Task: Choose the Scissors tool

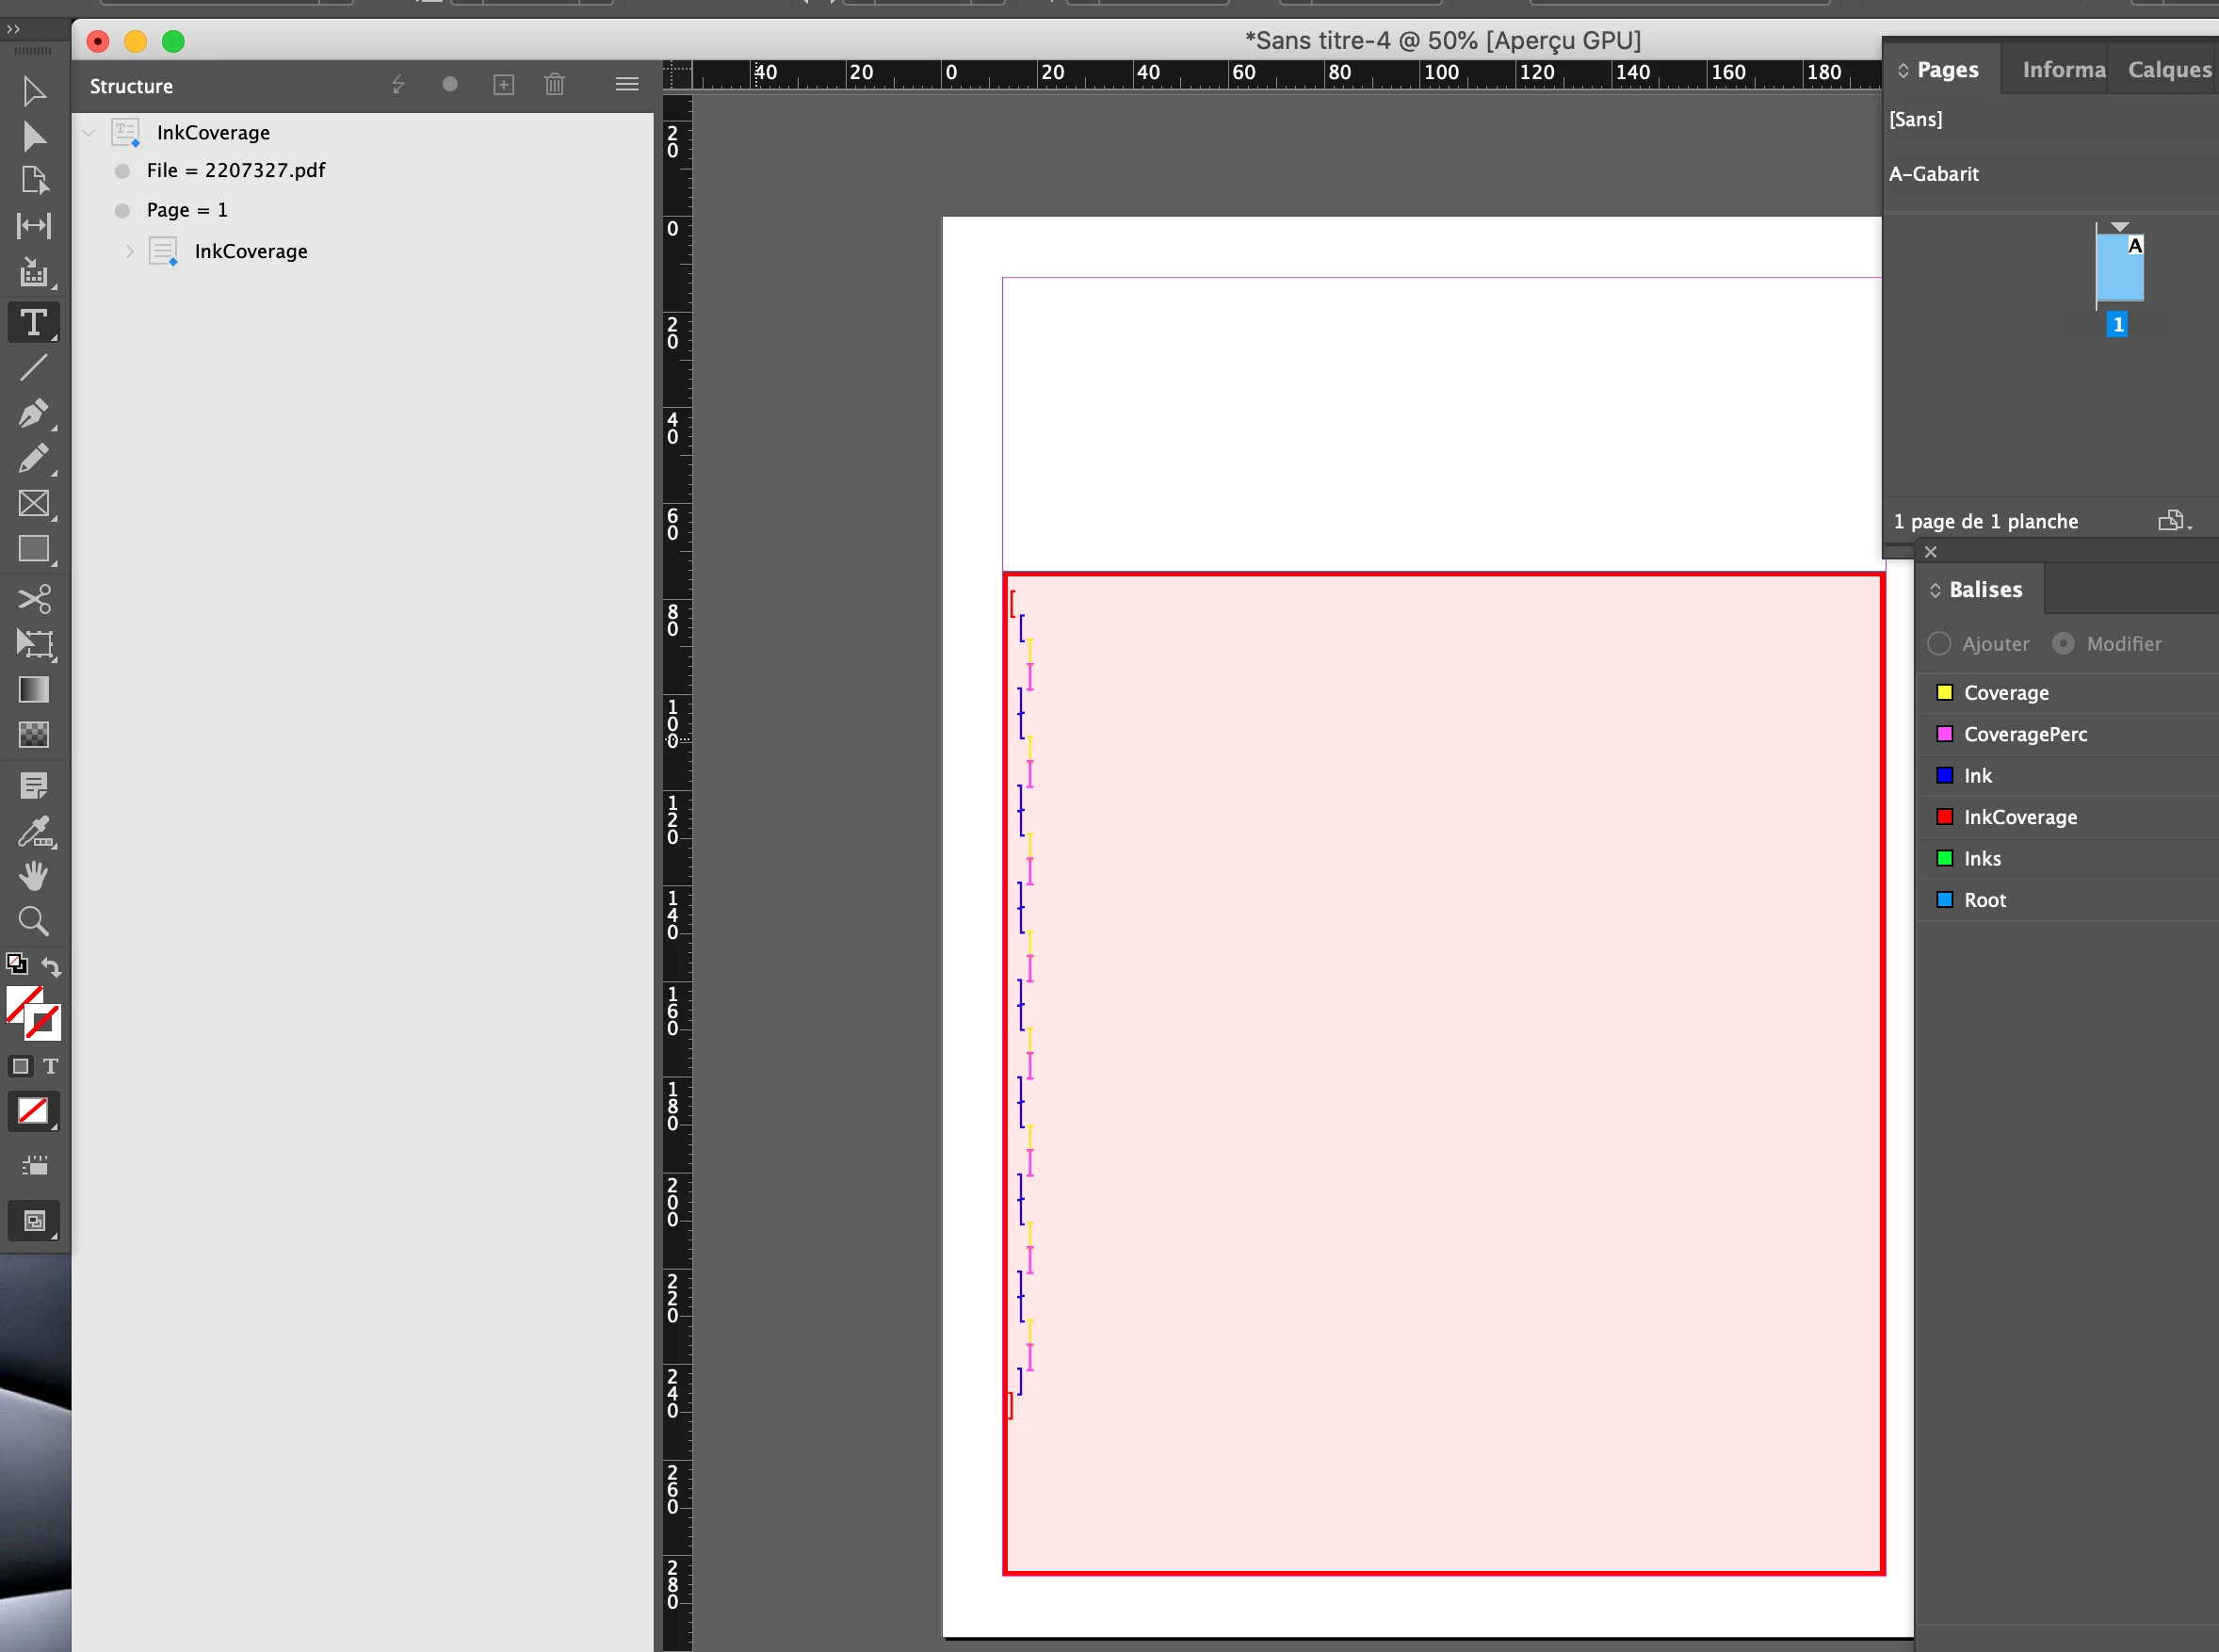Action: 33,599
